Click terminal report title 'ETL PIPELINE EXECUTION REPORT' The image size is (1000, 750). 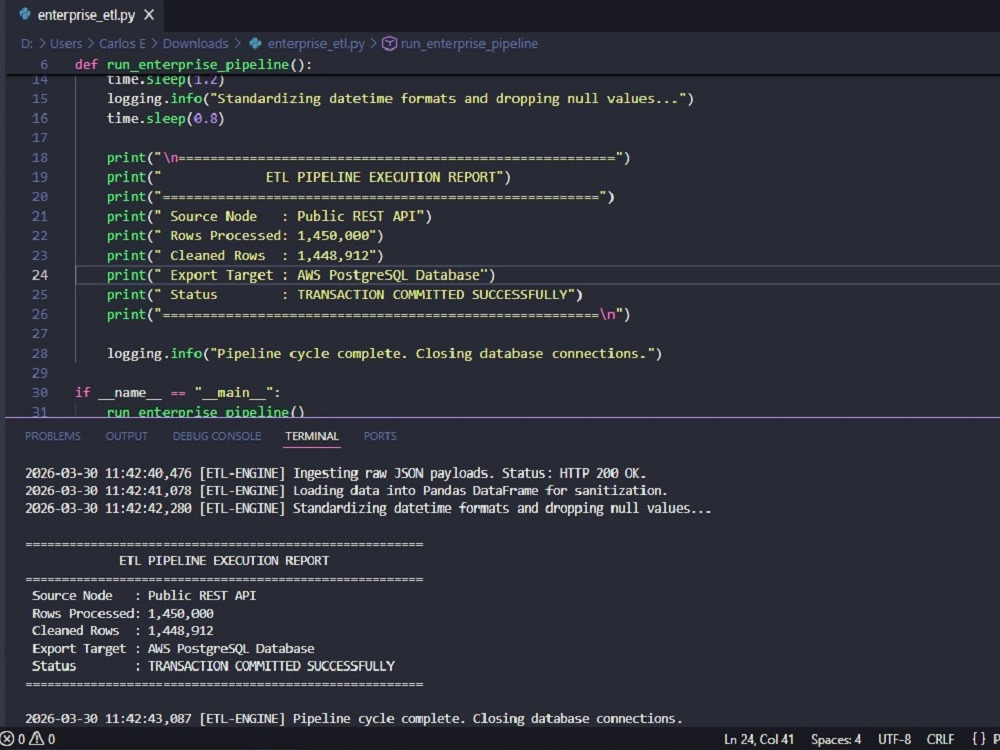[224, 561]
